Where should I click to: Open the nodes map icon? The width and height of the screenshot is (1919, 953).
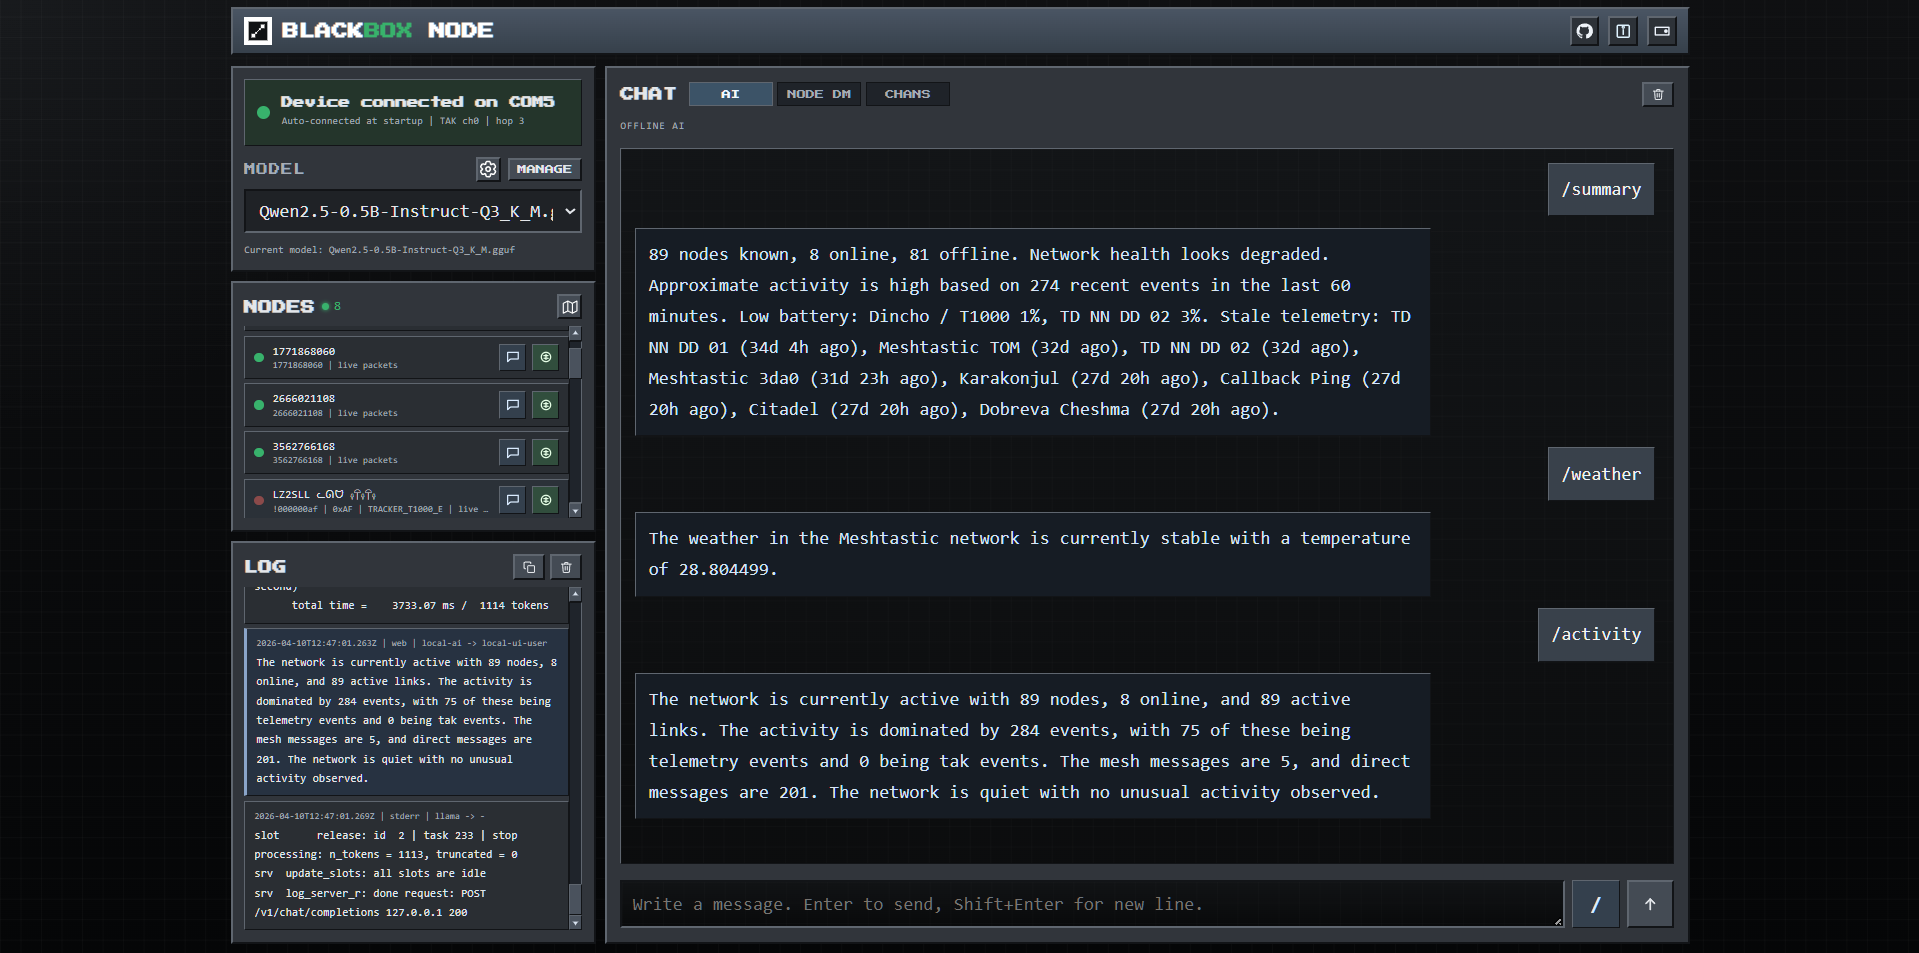coord(569,307)
